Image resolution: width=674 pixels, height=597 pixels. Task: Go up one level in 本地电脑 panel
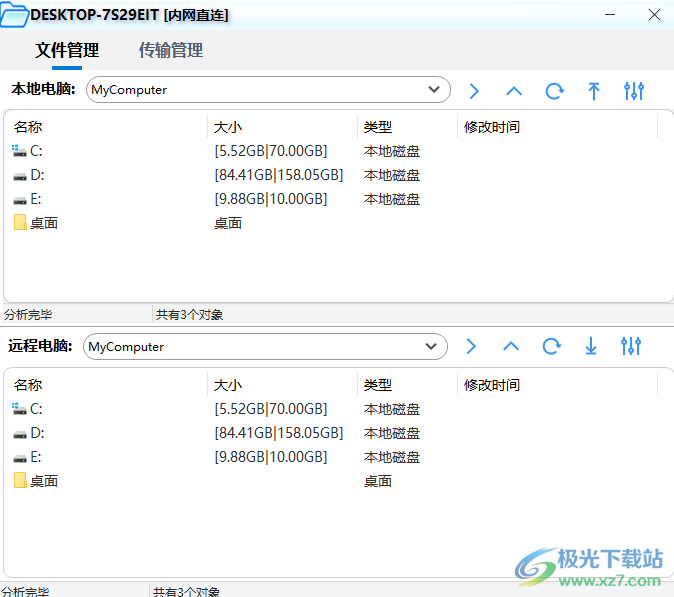click(x=514, y=91)
